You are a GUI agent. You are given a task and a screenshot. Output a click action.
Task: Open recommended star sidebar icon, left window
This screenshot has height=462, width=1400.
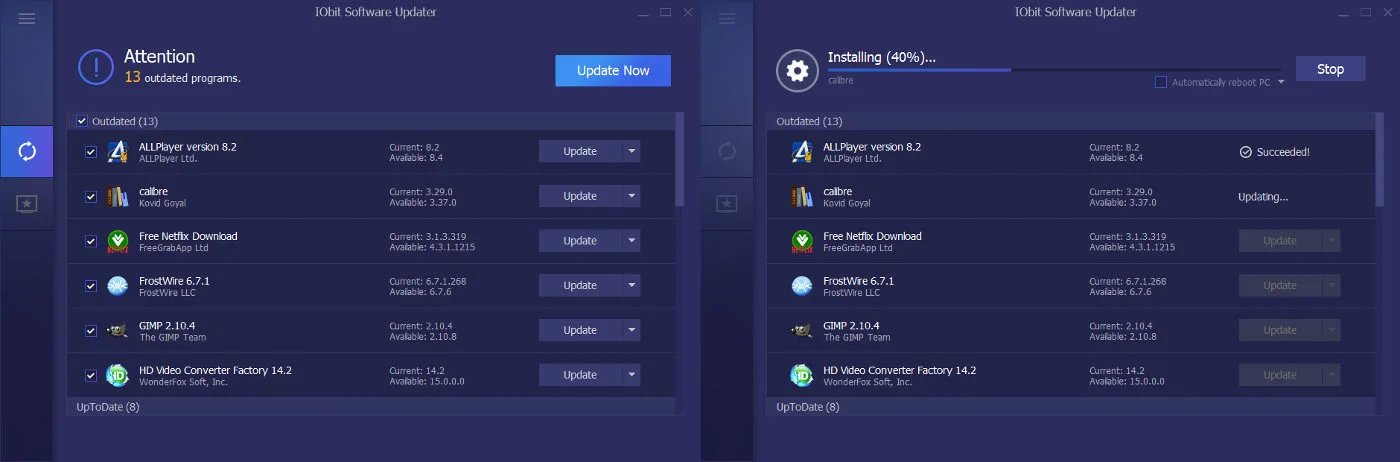click(27, 203)
